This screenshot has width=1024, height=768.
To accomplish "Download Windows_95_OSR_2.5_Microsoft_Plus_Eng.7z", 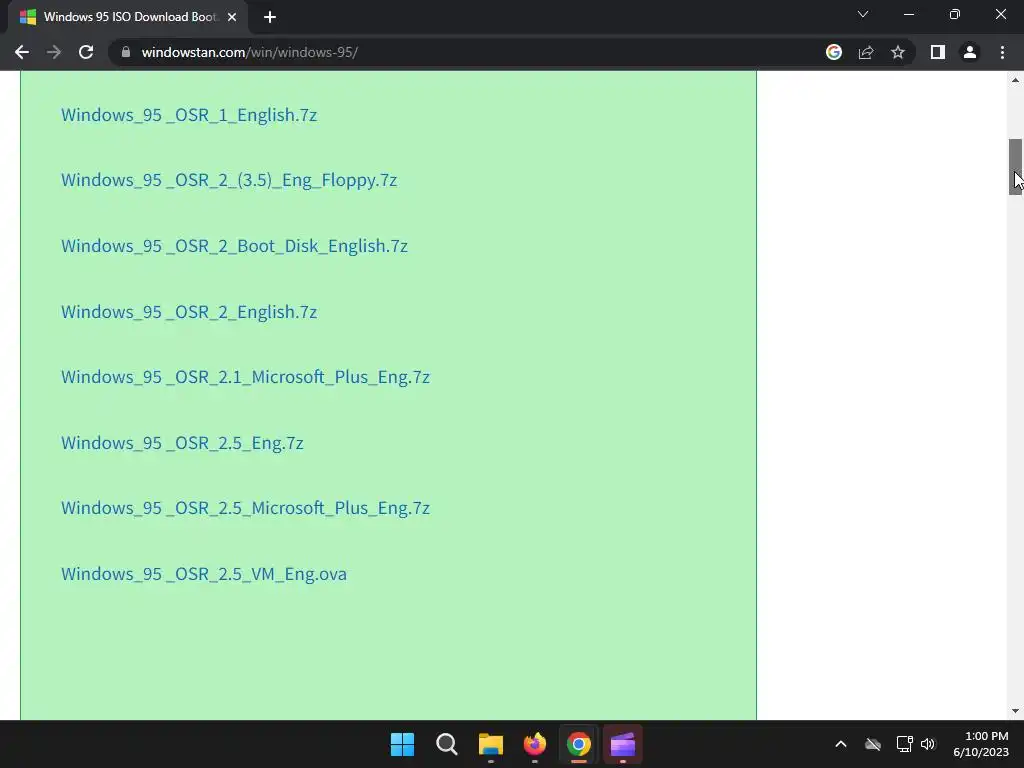I will [x=246, y=508].
